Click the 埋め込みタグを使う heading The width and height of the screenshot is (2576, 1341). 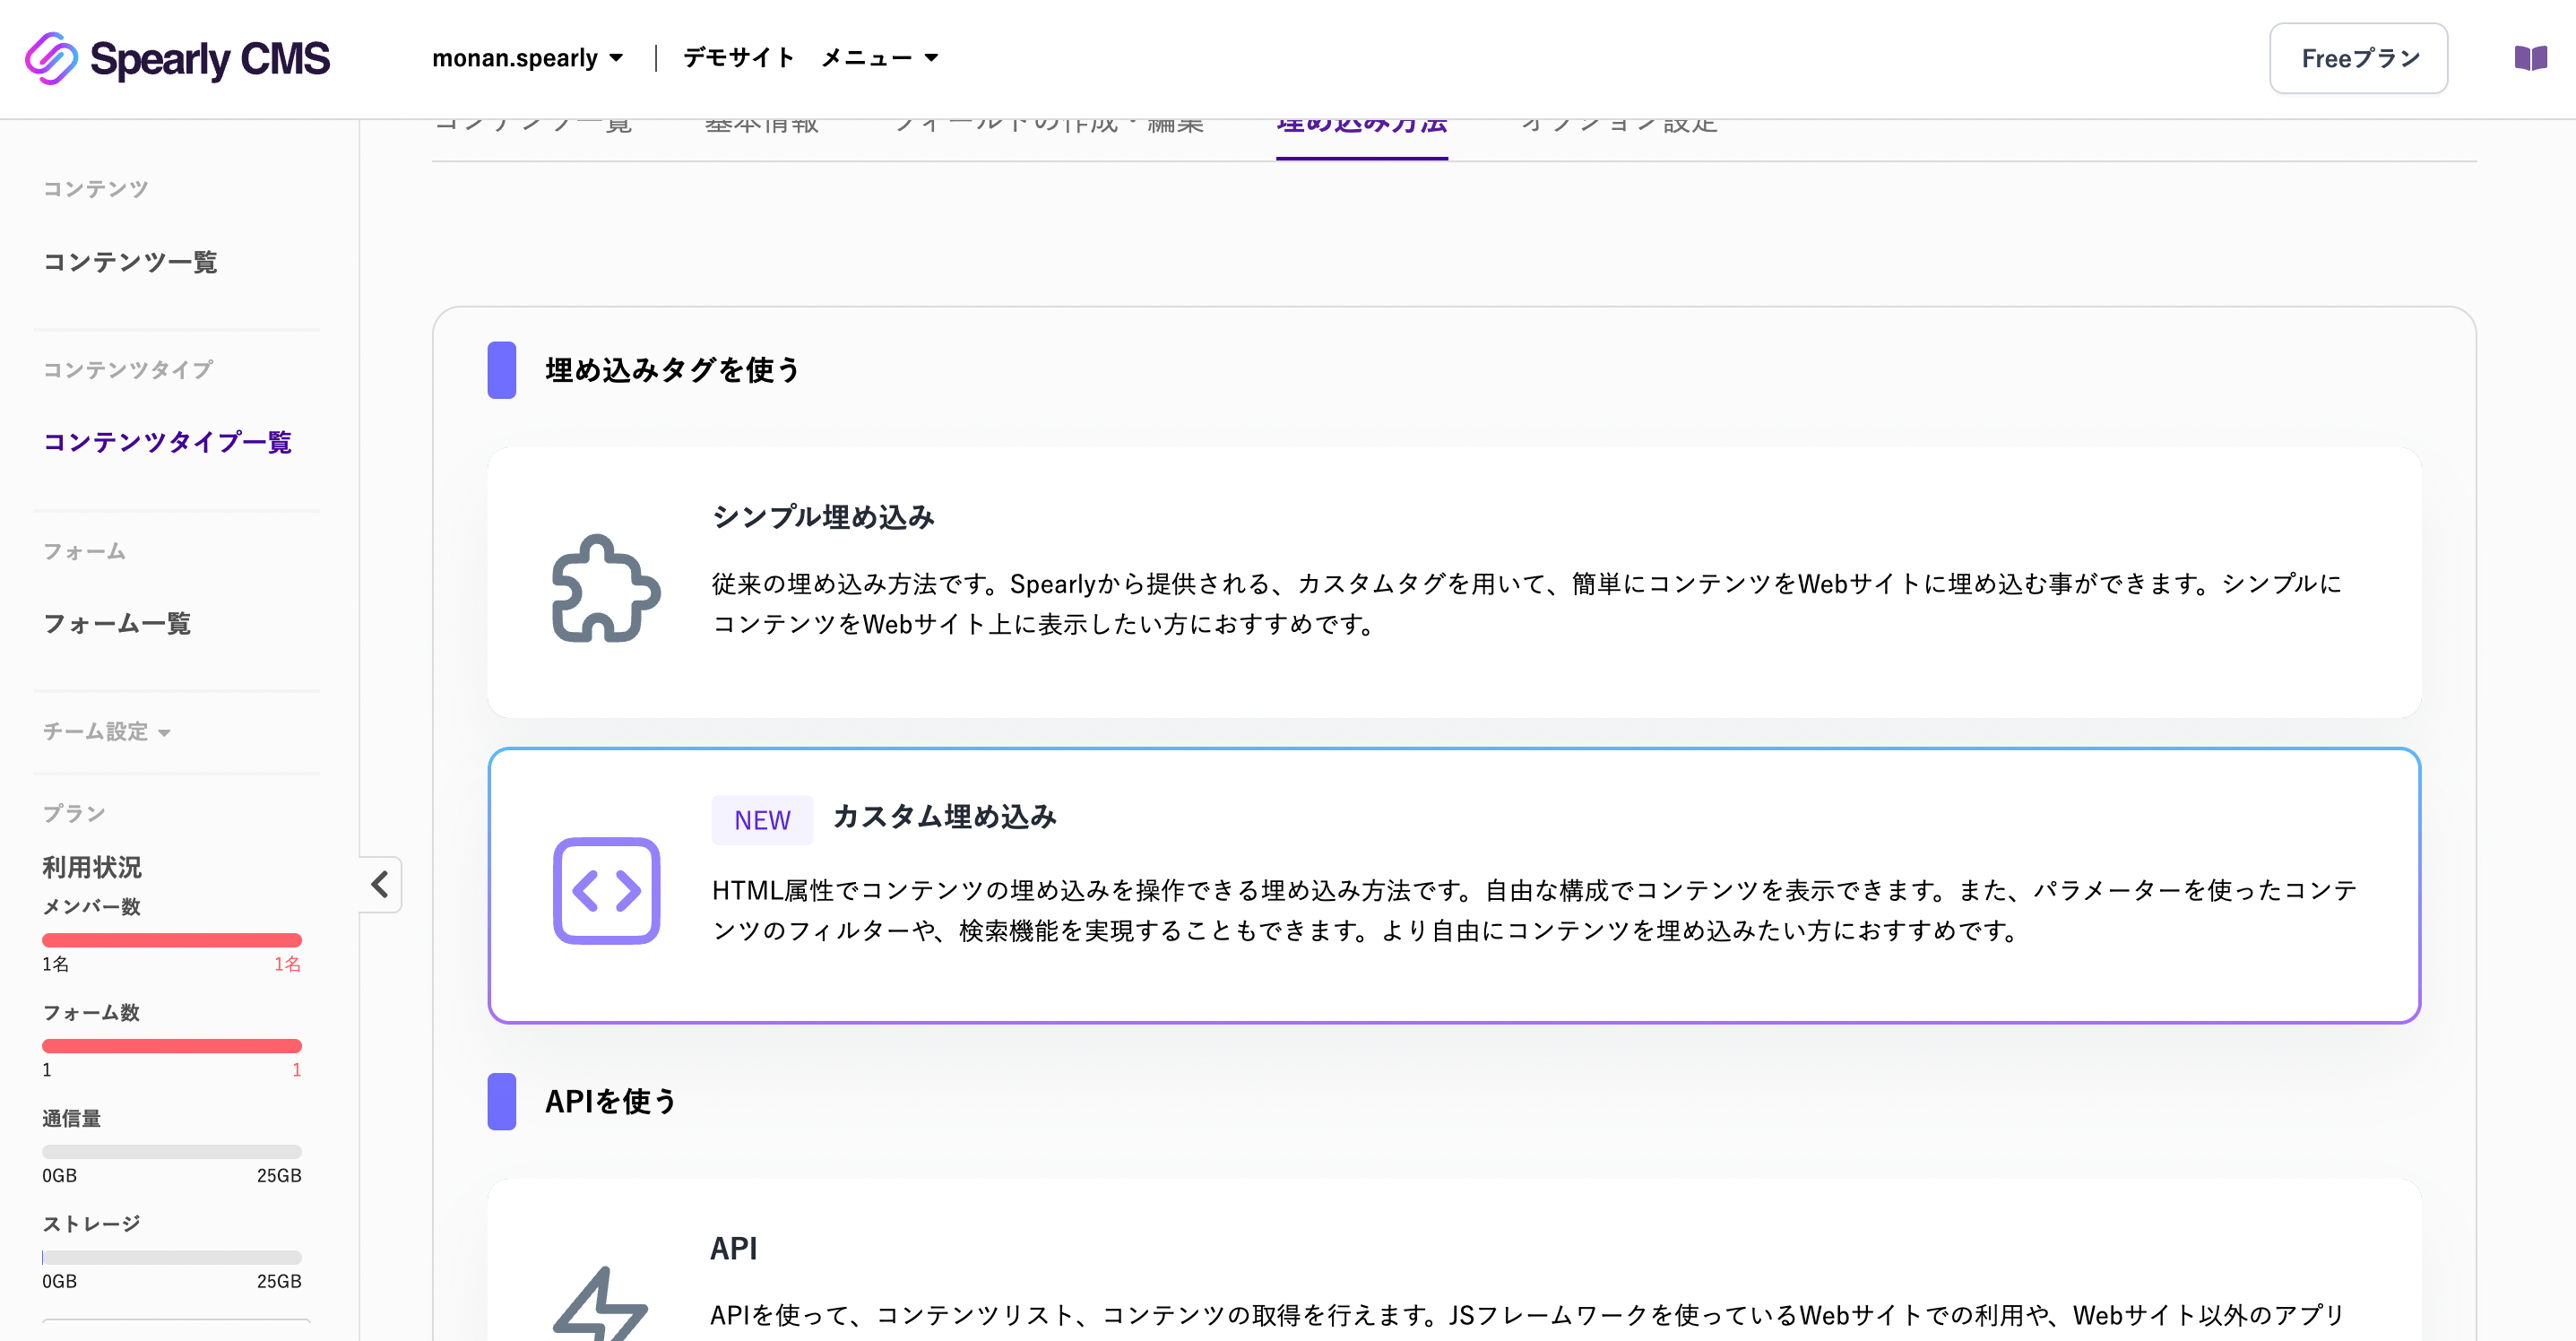coord(673,370)
